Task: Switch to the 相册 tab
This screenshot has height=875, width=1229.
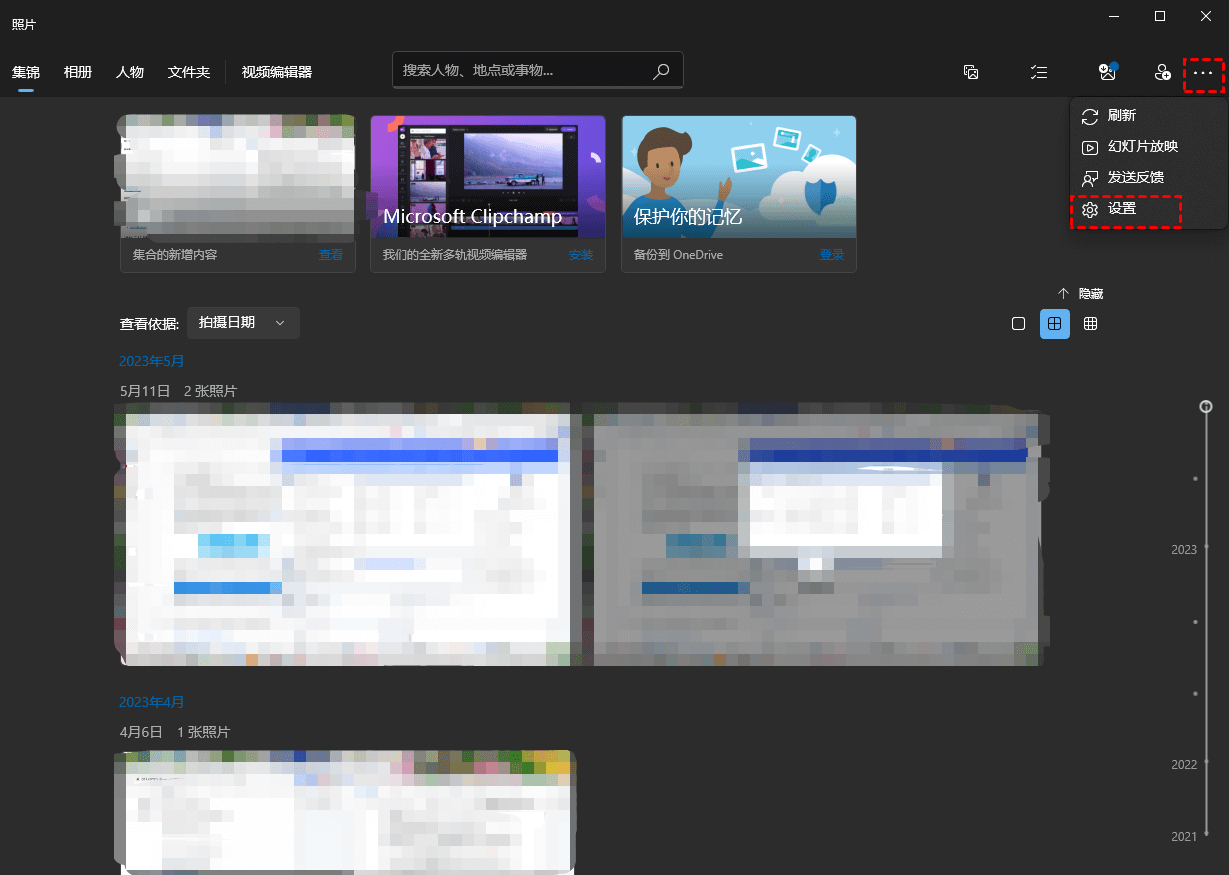Action: pyautogui.click(x=78, y=72)
